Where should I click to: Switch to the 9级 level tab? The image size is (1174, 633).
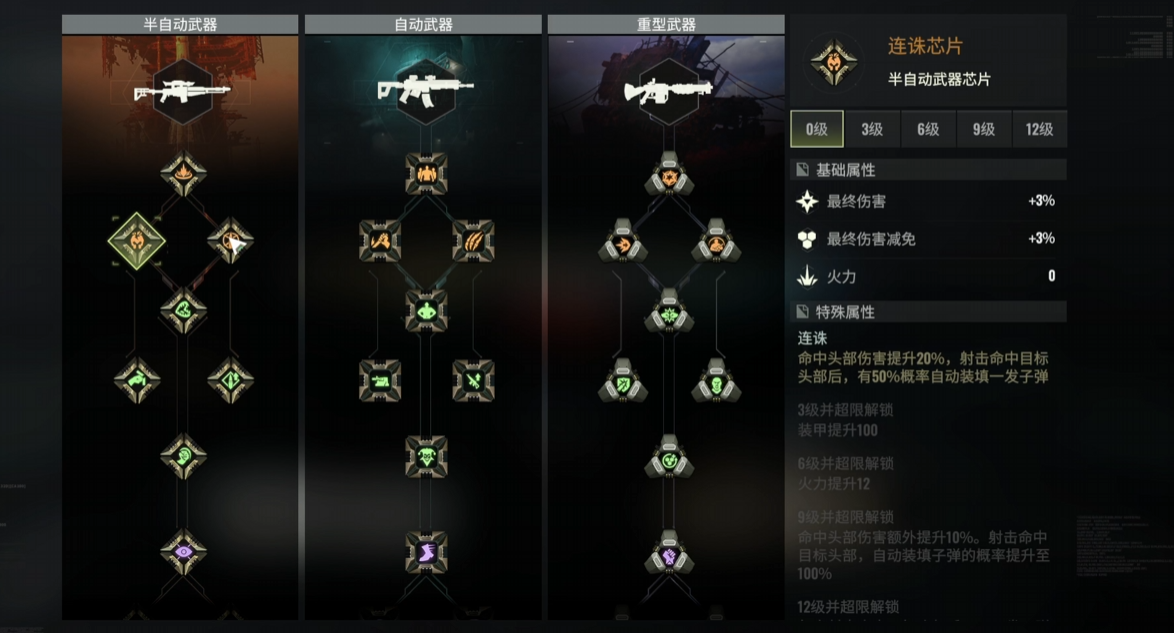(x=984, y=129)
